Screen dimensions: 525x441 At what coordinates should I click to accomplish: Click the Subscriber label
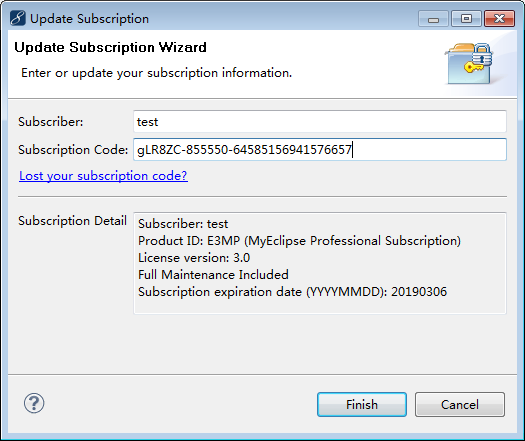coord(51,122)
